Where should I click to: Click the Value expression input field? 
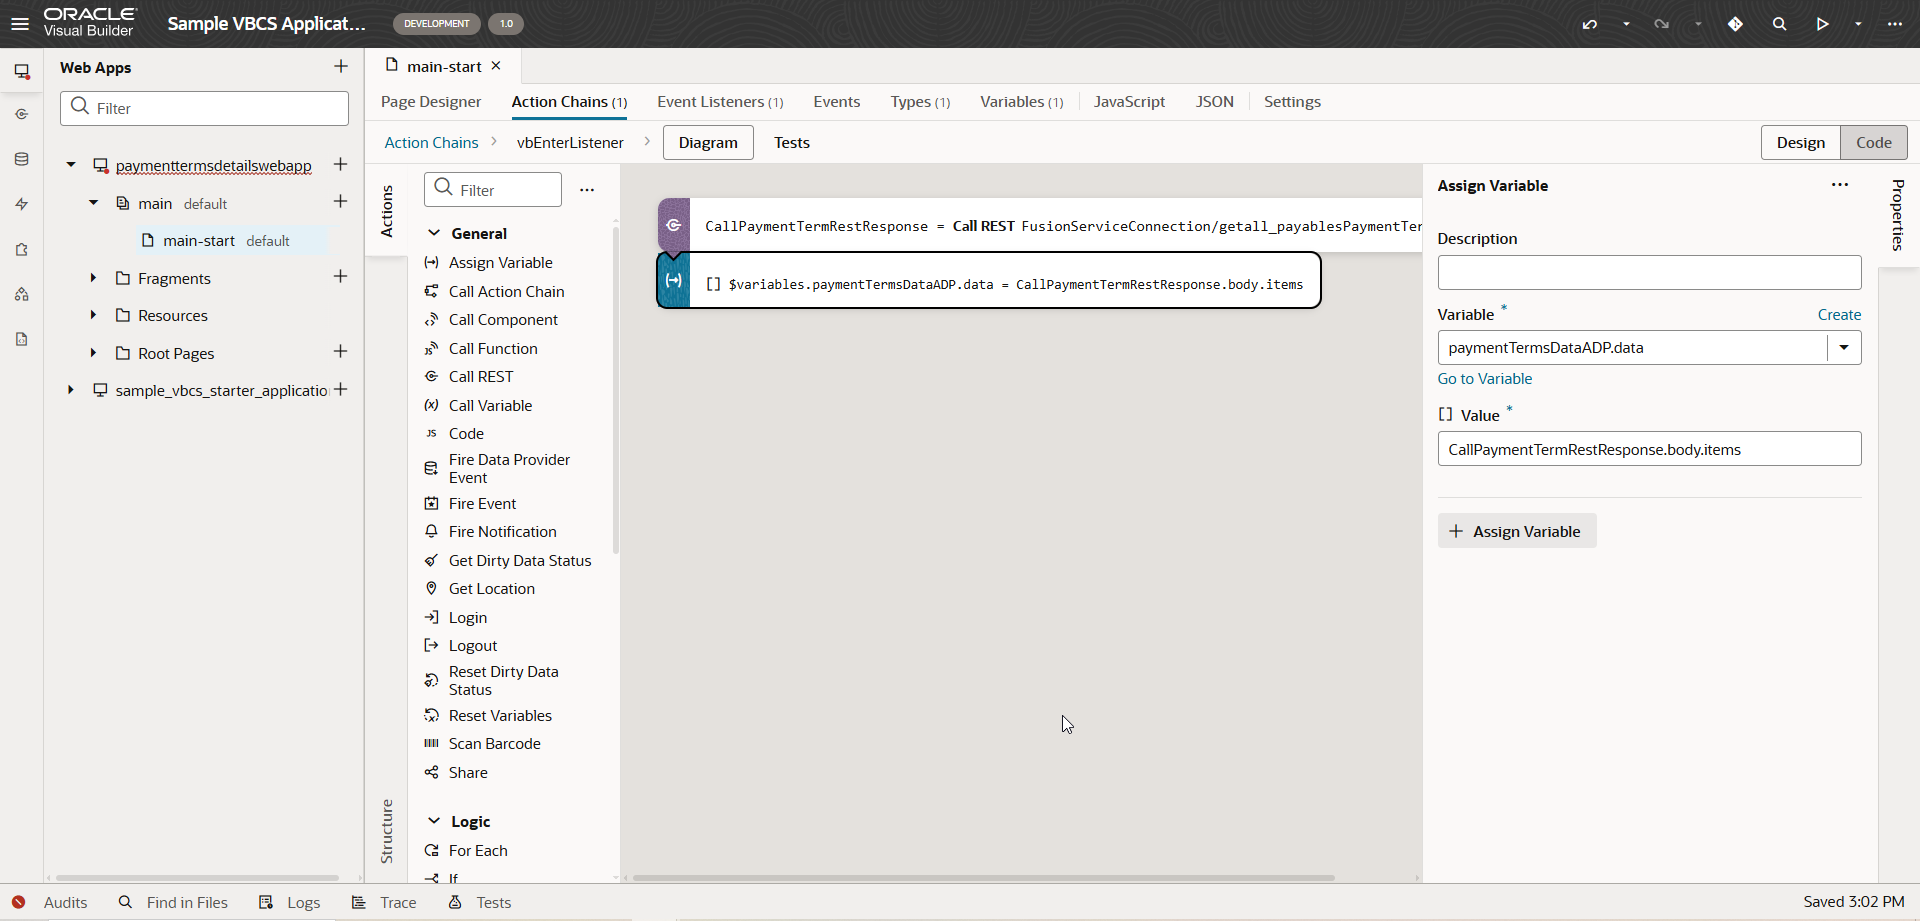[1649, 449]
